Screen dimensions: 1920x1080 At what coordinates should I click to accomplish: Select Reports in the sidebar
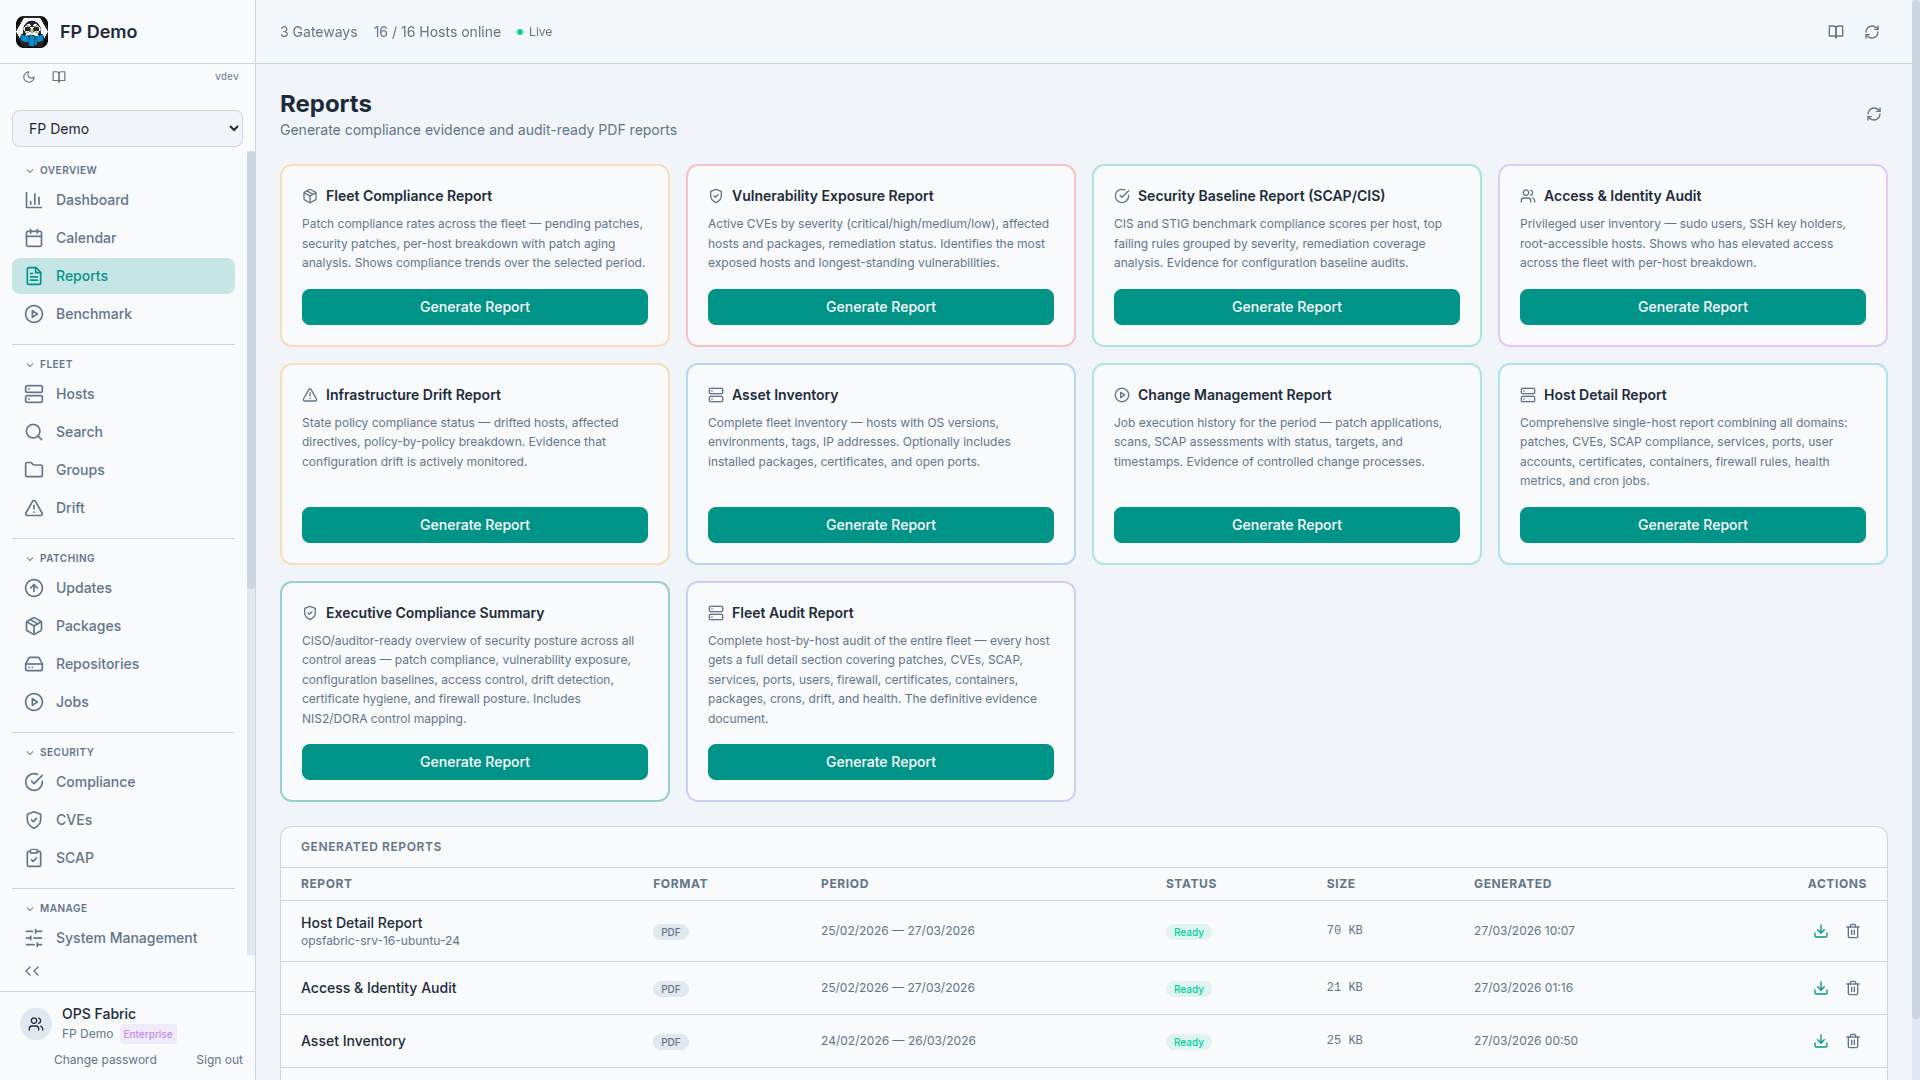pyautogui.click(x=81, y=276)
